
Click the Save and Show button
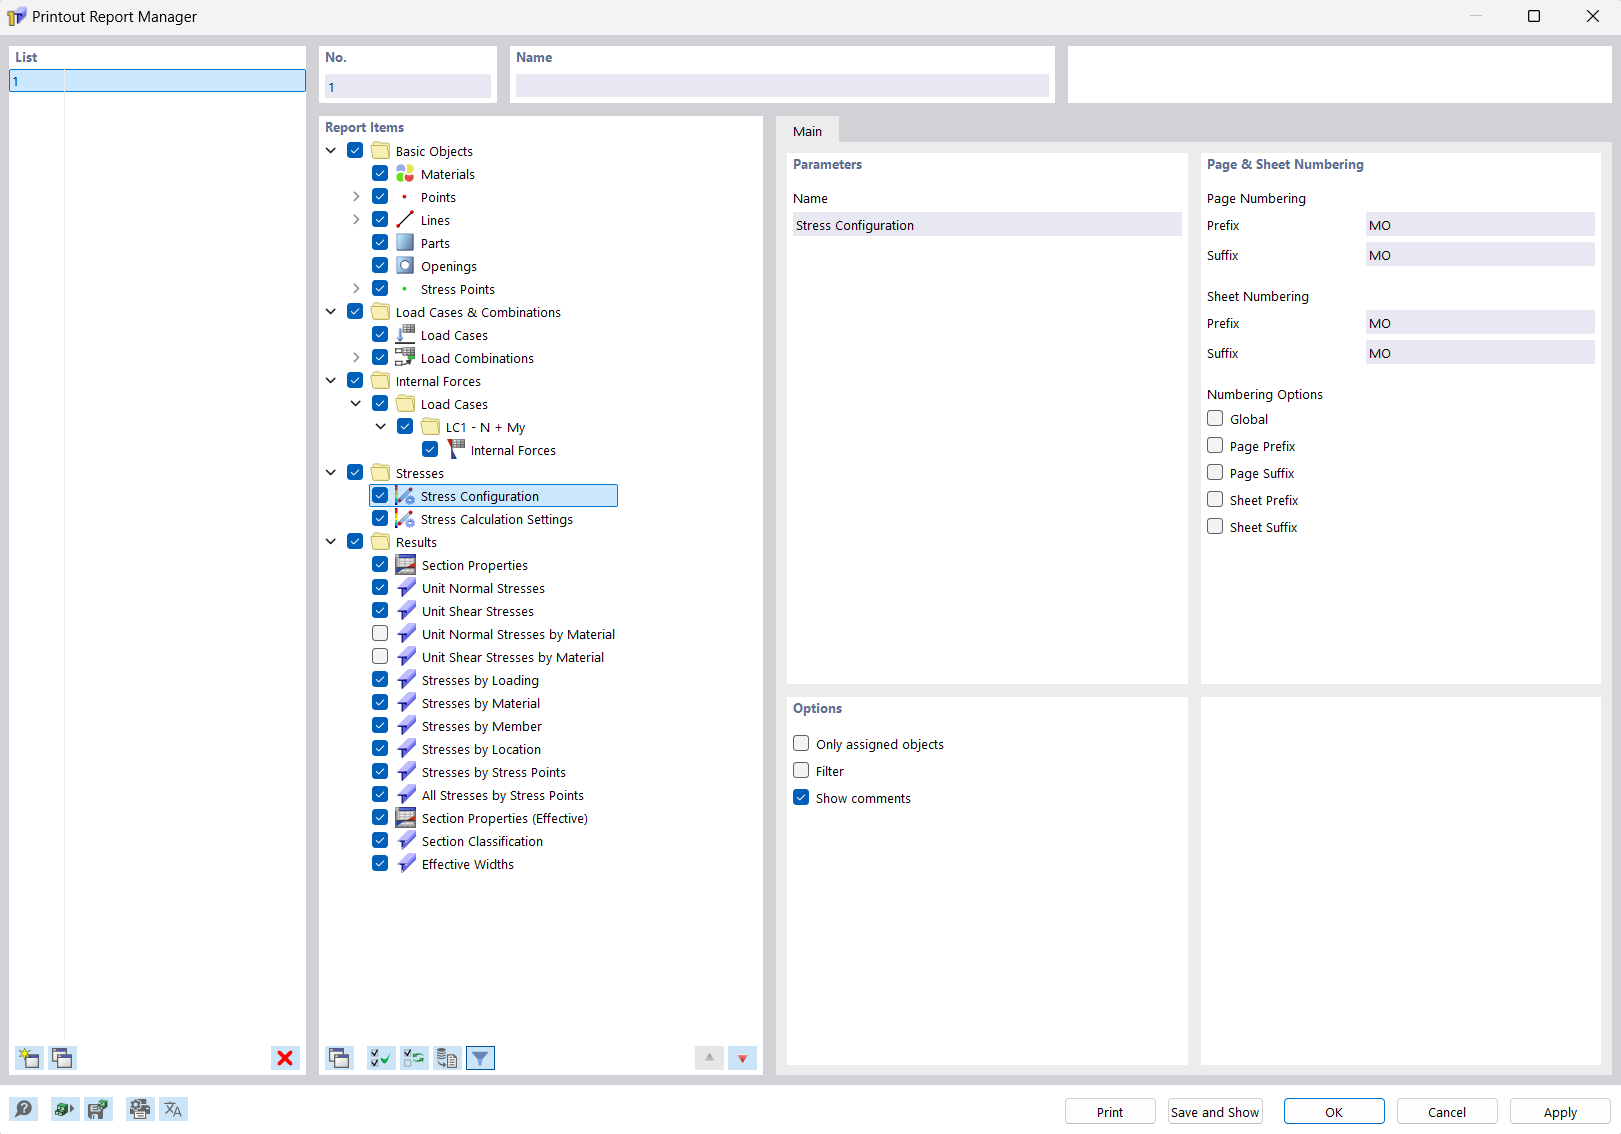tap(1214, 1111)
